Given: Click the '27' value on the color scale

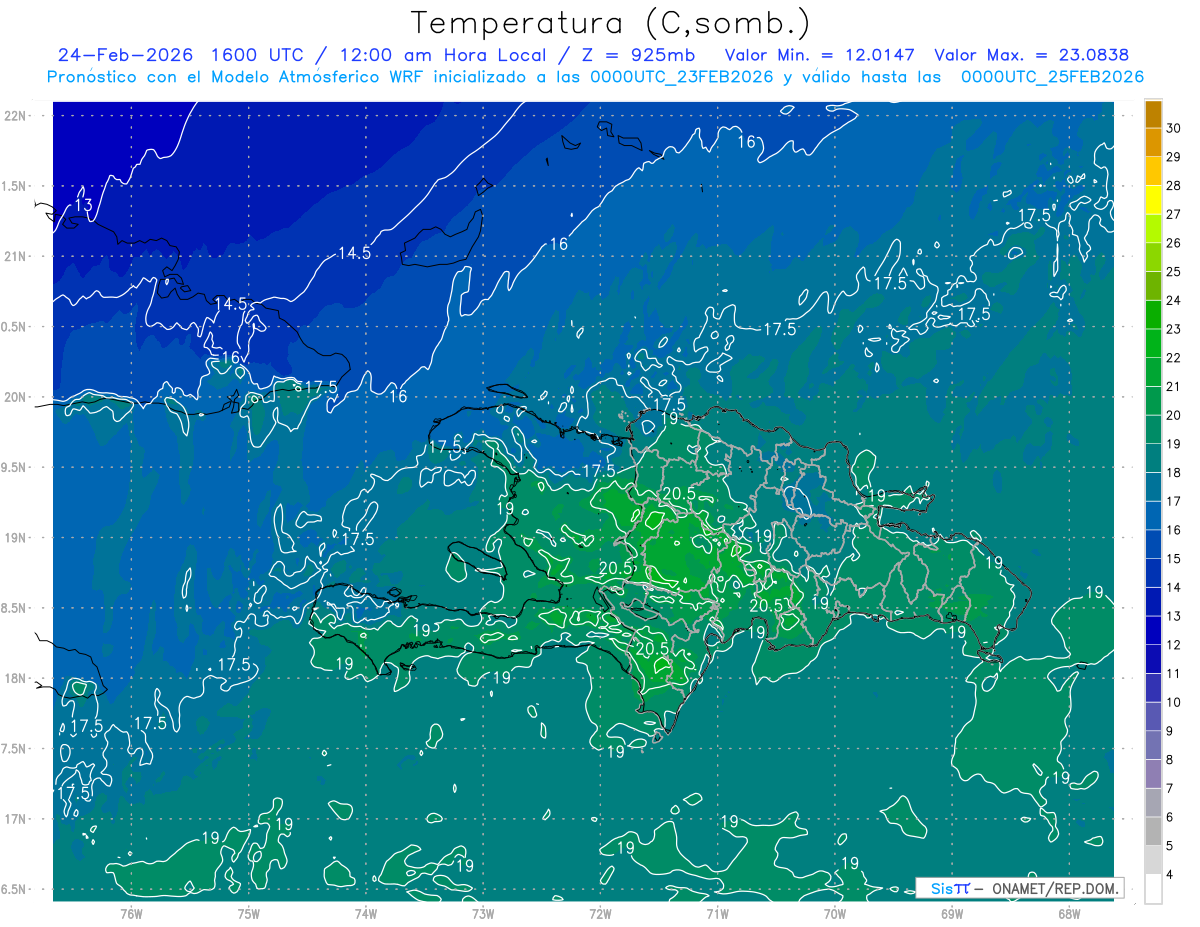Looking at the screenshot, I should pyautogui.click(x=1174, y=214).
